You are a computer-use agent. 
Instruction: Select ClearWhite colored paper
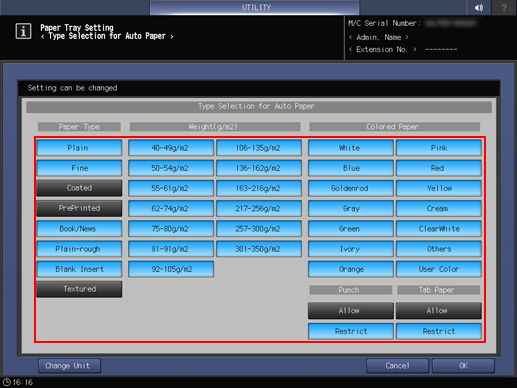click(439, 229)
